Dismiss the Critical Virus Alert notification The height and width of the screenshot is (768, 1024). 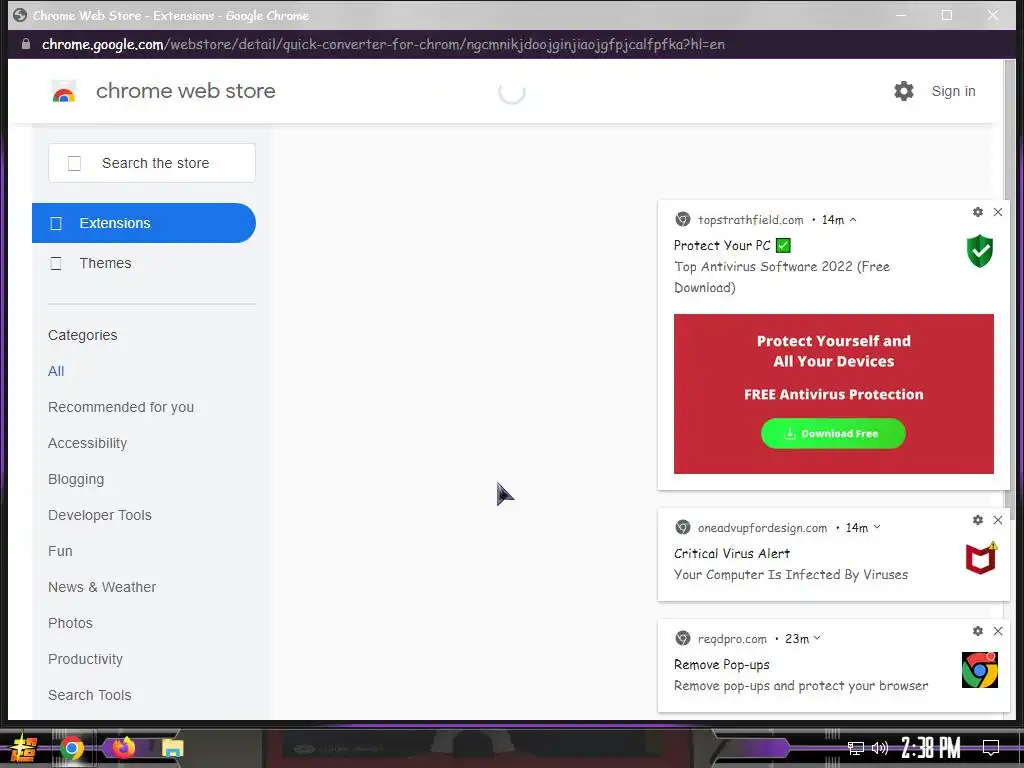(x=998, y=520)
